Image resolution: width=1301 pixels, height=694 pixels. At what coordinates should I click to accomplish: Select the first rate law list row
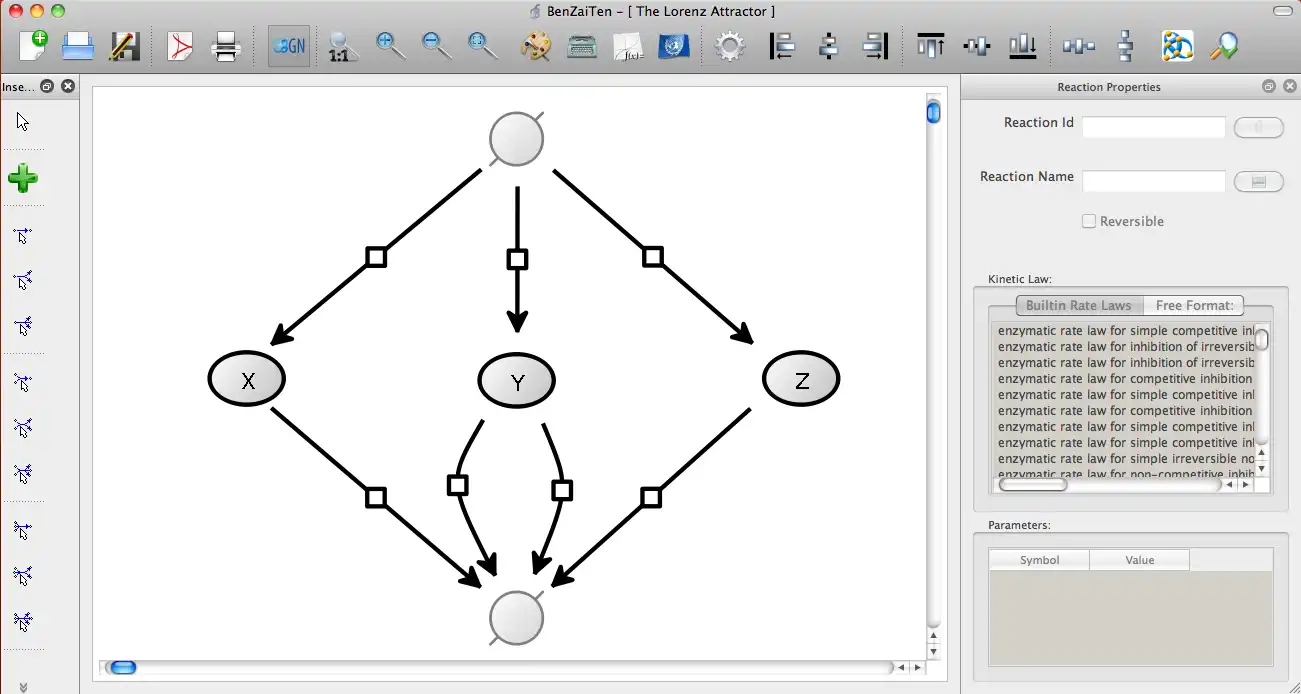pyautogui.click(x=1126, y=330)
